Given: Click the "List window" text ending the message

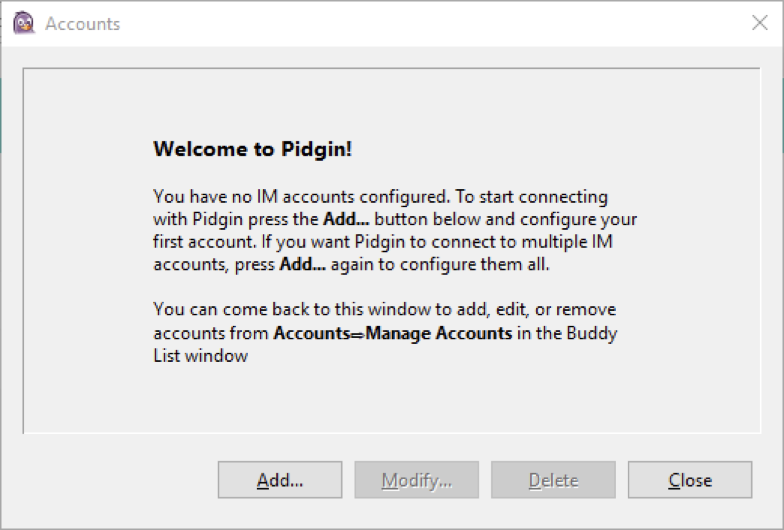Looking at the screenshot, I should (200, 355).
